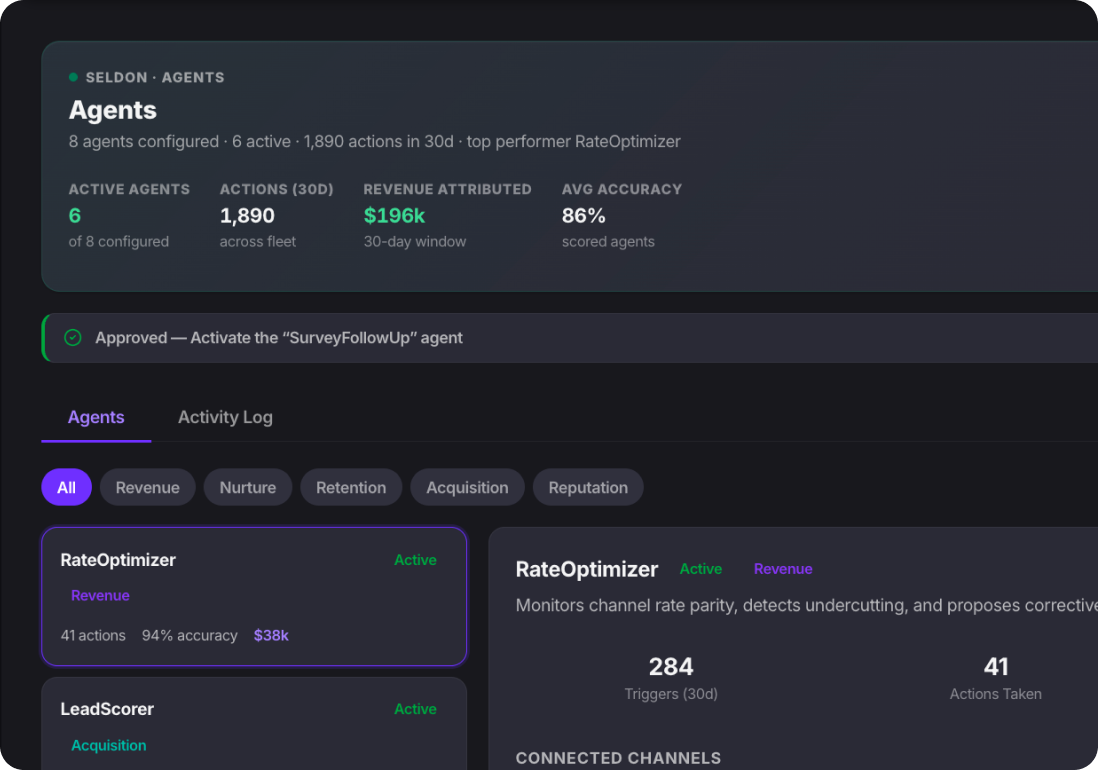
Task: Open the LeadScorer agent card title
Action: [x=107, y=709]
